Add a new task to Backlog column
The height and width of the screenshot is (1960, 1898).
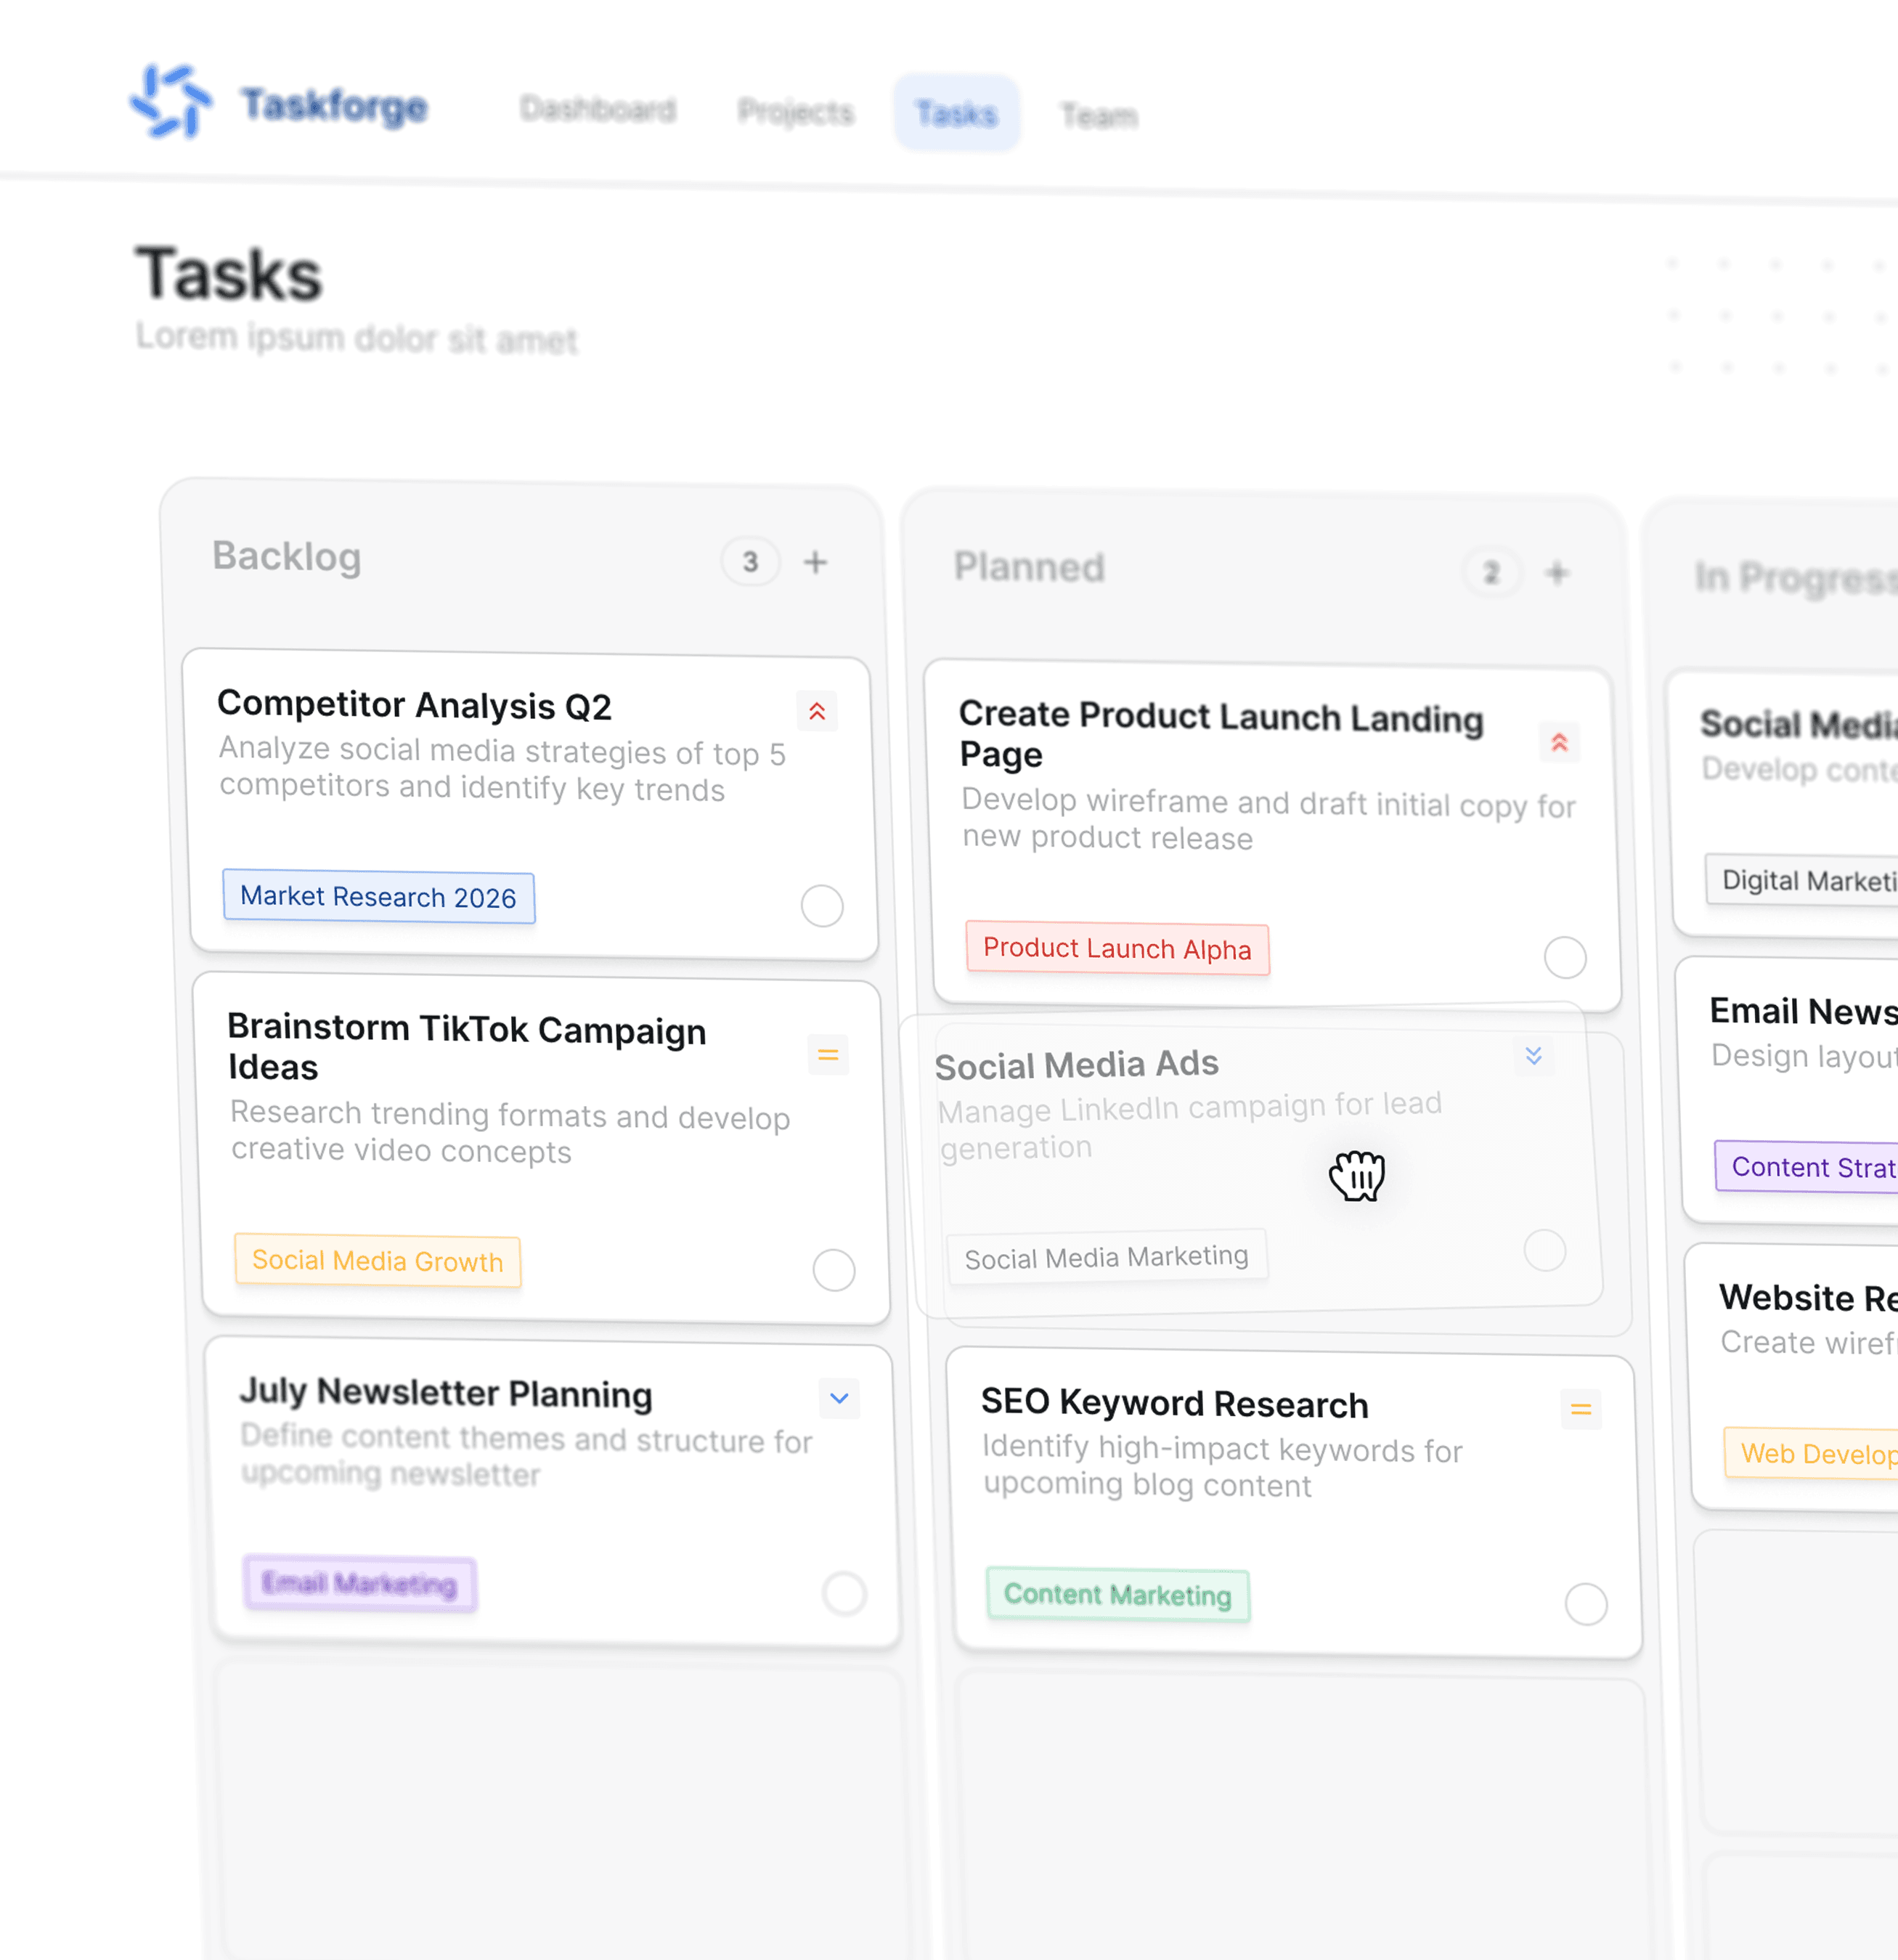[x=815, y=562]
